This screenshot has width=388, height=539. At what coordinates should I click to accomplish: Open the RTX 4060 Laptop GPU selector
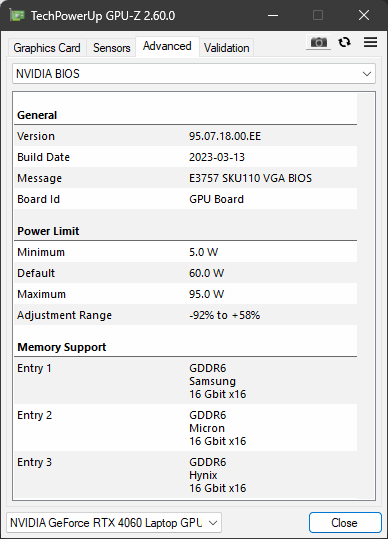[x=114, y=523]
